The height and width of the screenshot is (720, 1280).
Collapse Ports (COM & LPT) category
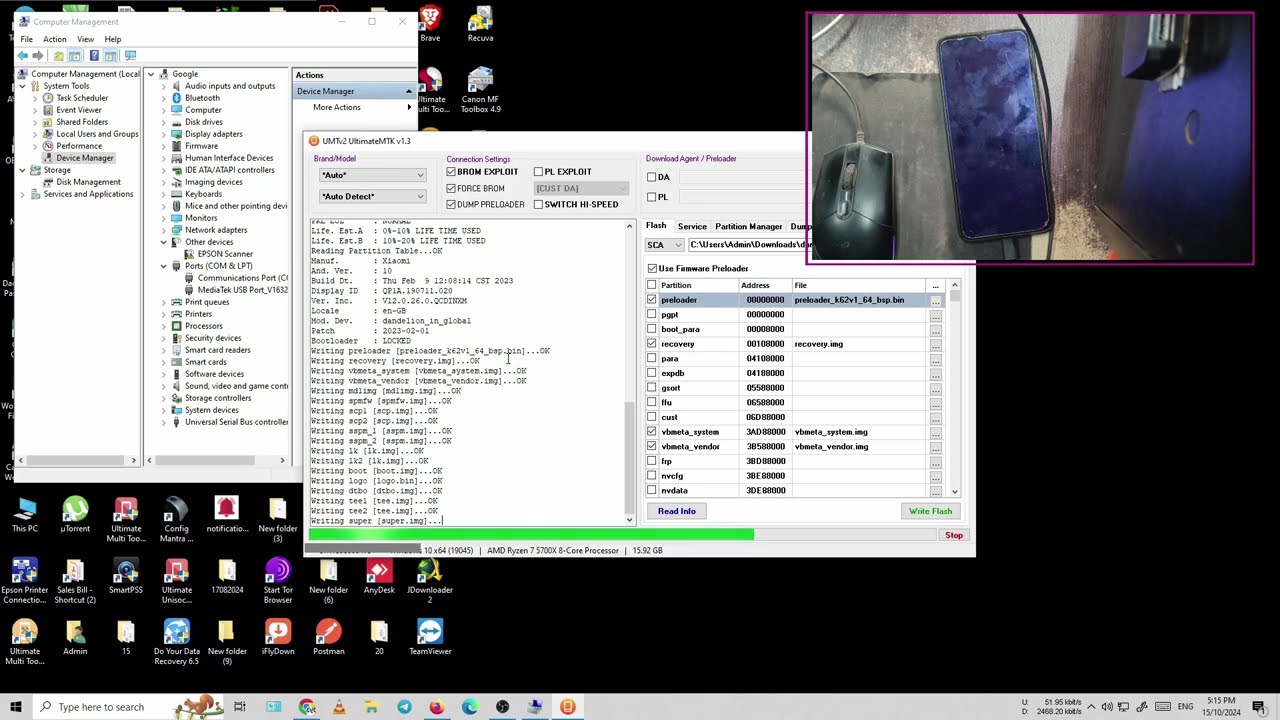pyautogui.click(x=164, y=266)
